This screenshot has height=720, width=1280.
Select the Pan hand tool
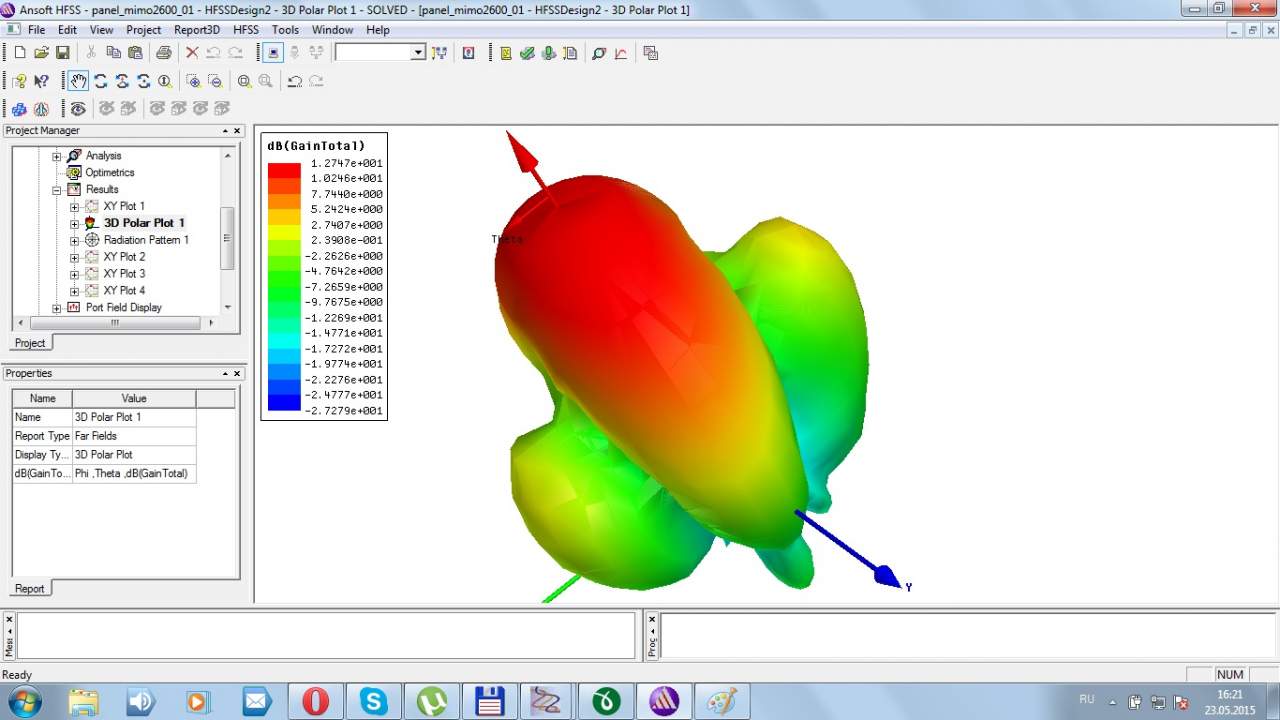click(x=78, y=81)
